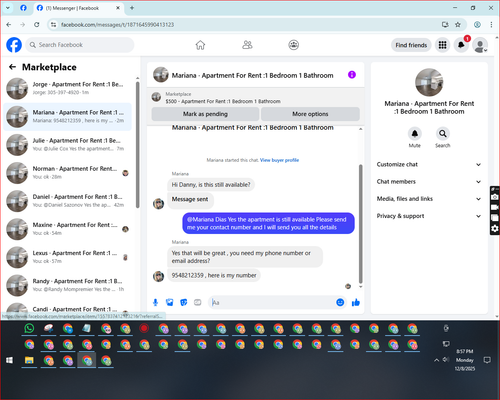Choose a GIF icon
The width and height of the screenshot is (500, 400).
tap(198, 302)
